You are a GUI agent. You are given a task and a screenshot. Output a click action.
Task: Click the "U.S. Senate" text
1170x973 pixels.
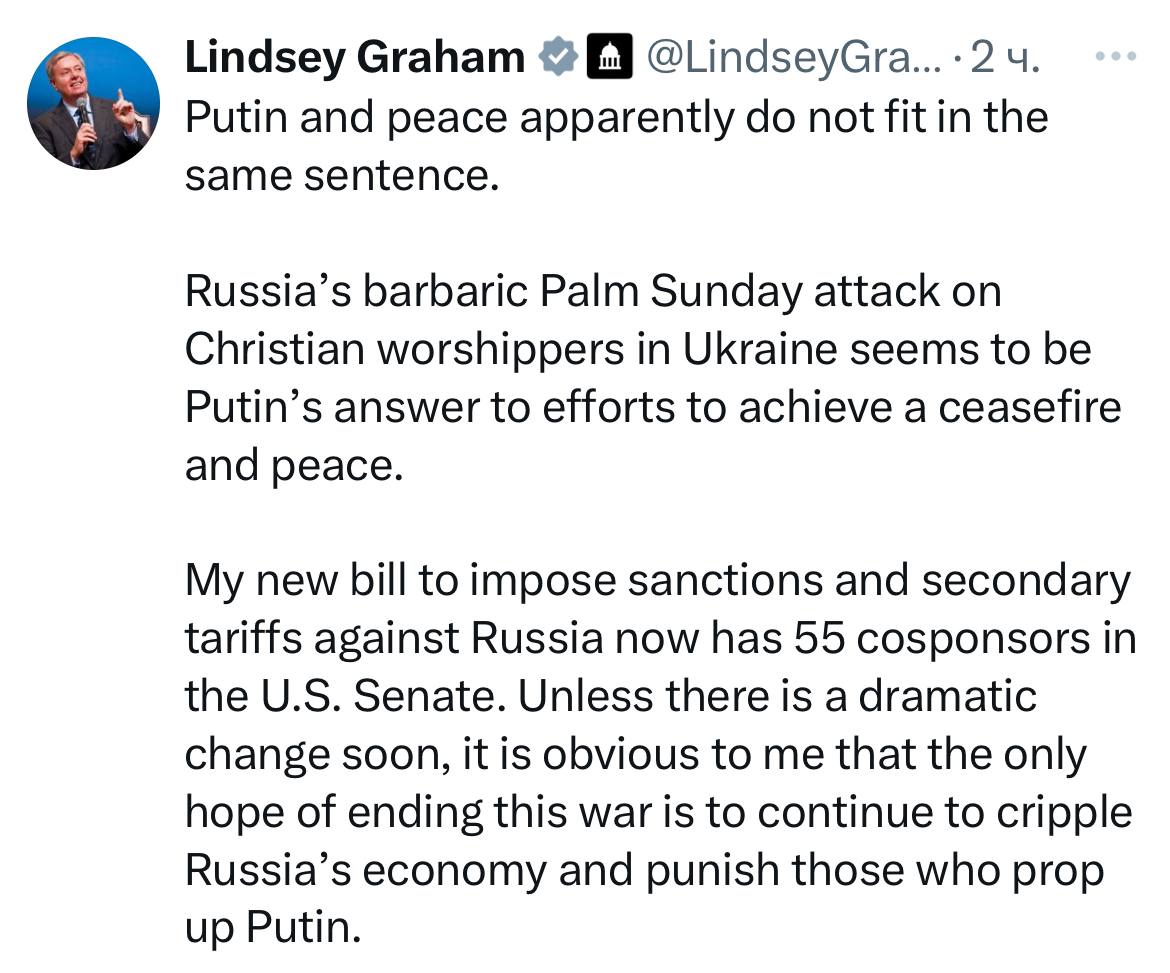[x=381, y=697]
